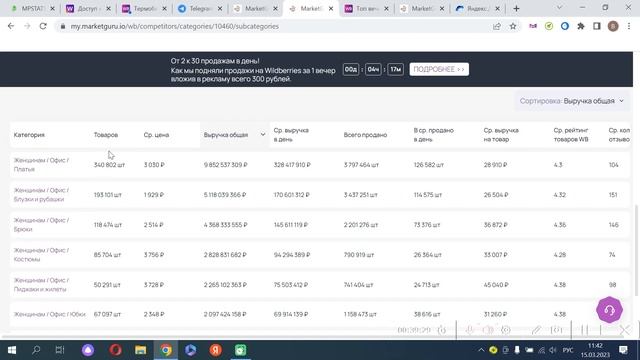Open the Extensions puzzle menu
The width and height of the screenshot is (640, 360).
[x=581, y=26]
